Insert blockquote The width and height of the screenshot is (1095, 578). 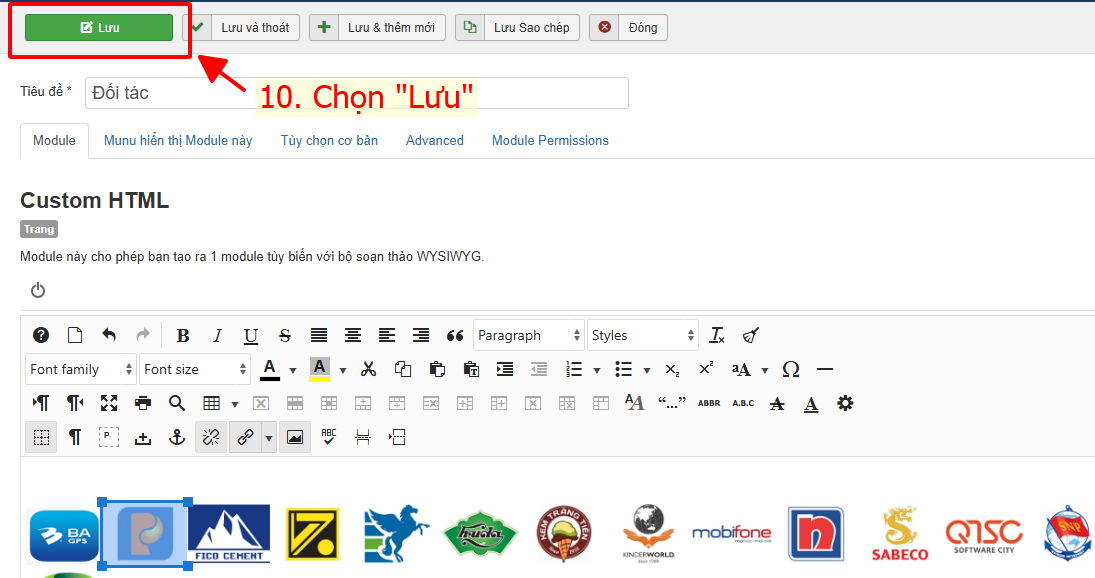click(x=455, y=336)
